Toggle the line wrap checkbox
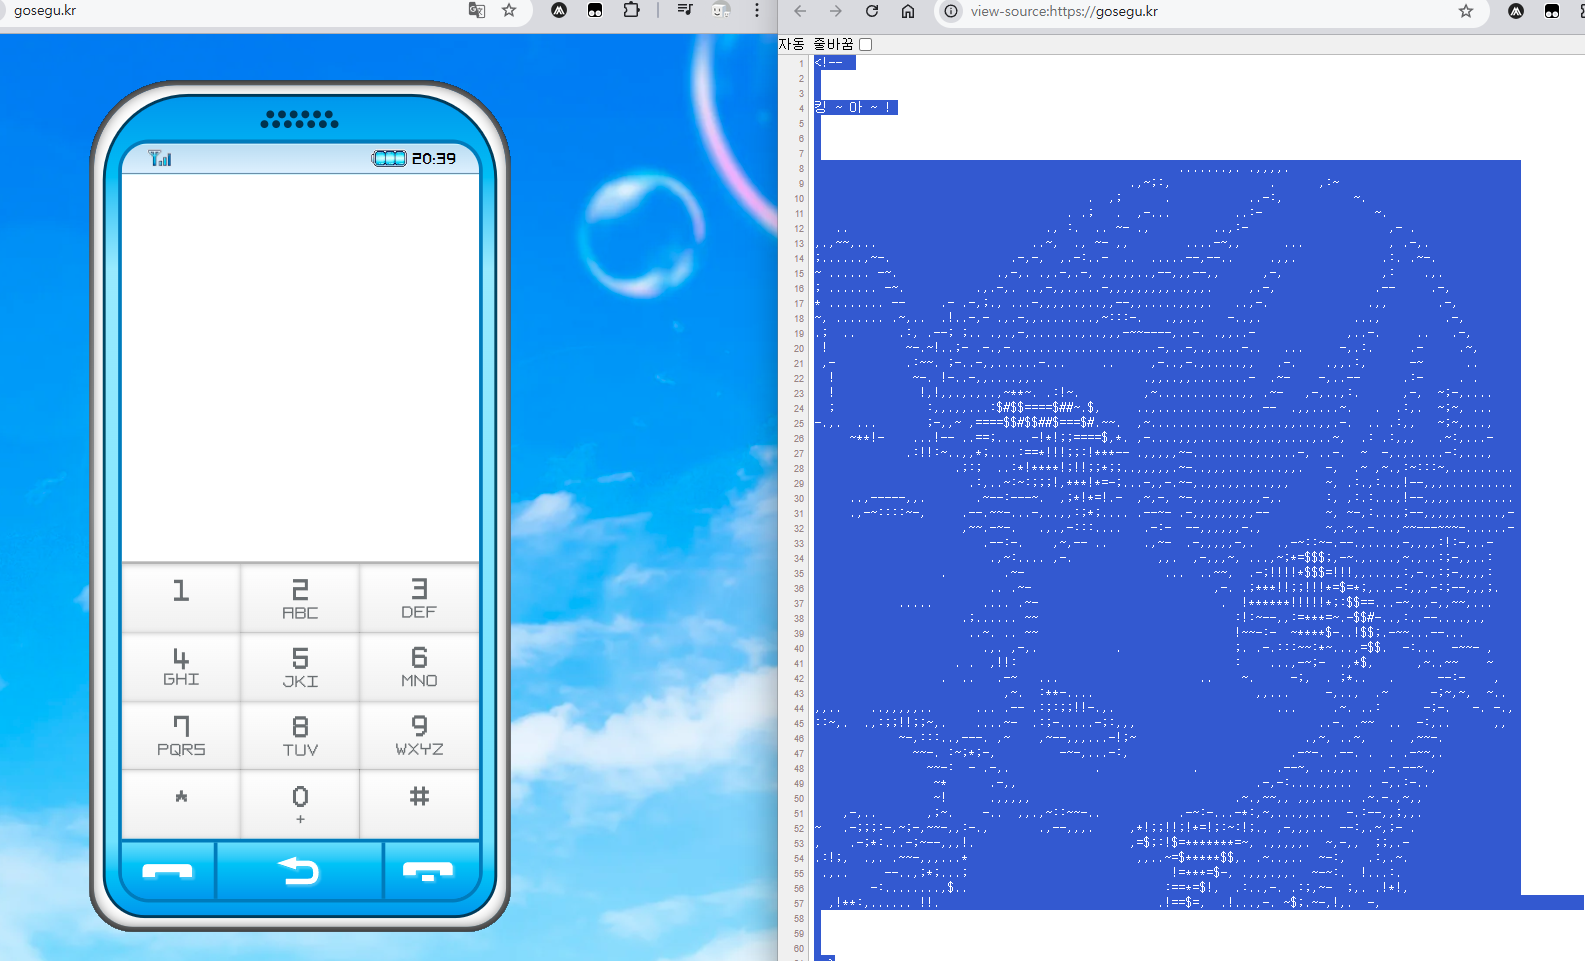Image resolution: width=1585 pixels, height=961 pixels. point(866,44)
